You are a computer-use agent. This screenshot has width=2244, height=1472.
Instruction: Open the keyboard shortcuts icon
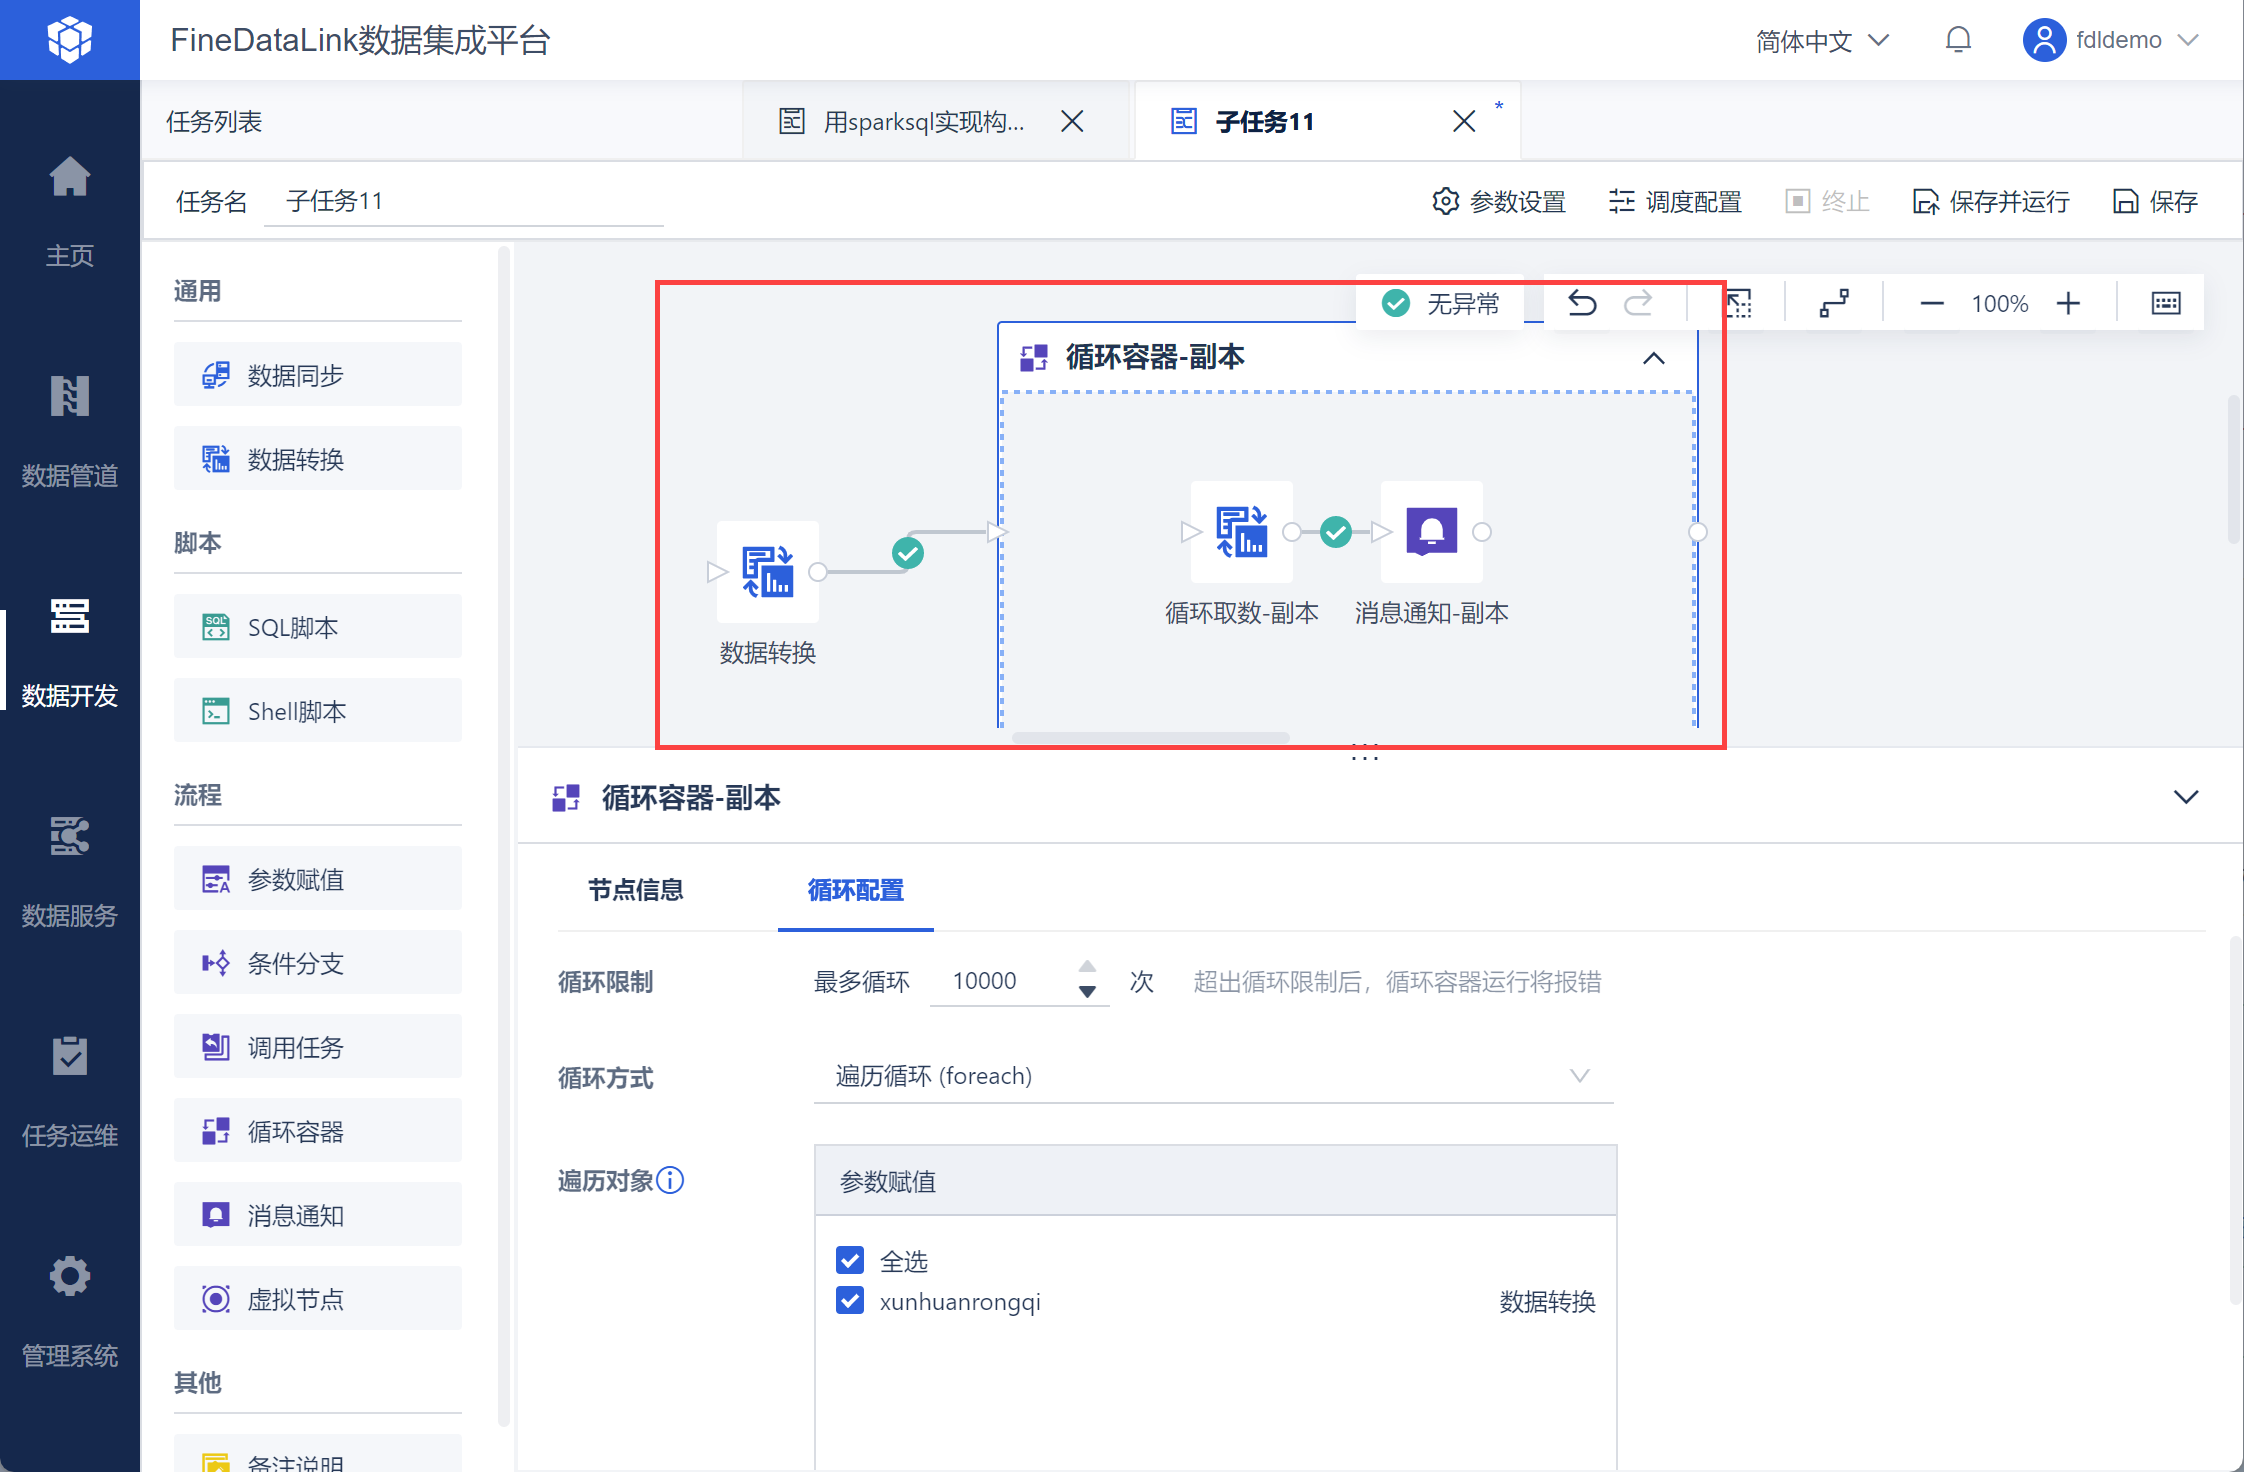coord(2165,303)
